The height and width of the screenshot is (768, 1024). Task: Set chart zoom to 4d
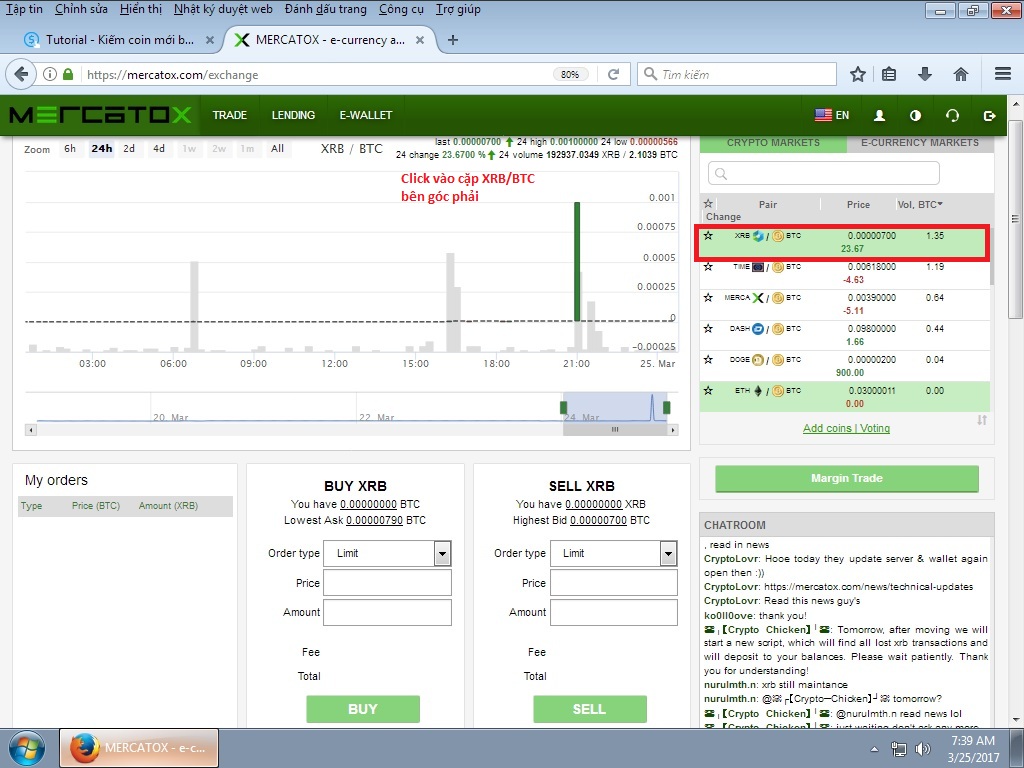click(159, 149)
